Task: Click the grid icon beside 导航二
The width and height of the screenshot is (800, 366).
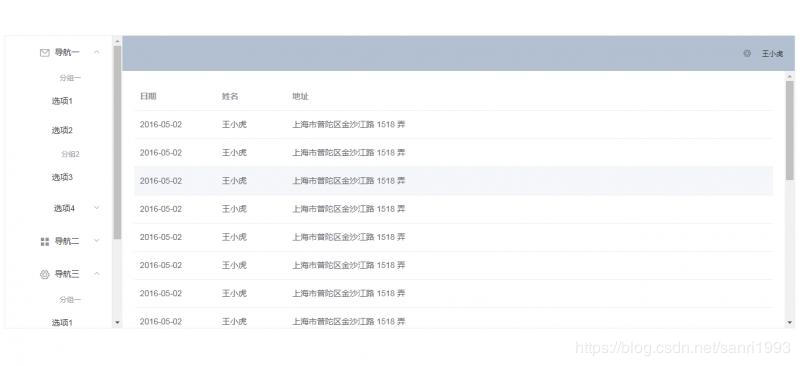Action: click(44, 241)
